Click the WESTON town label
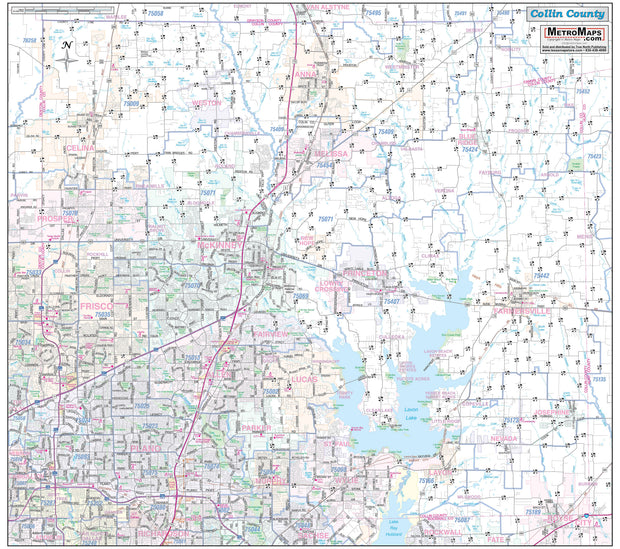620x549 pixels. (x=206, y=103)
